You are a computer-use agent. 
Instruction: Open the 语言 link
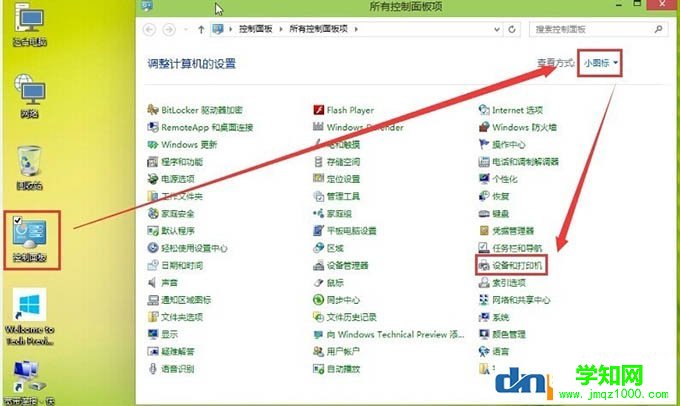point(501,351)
